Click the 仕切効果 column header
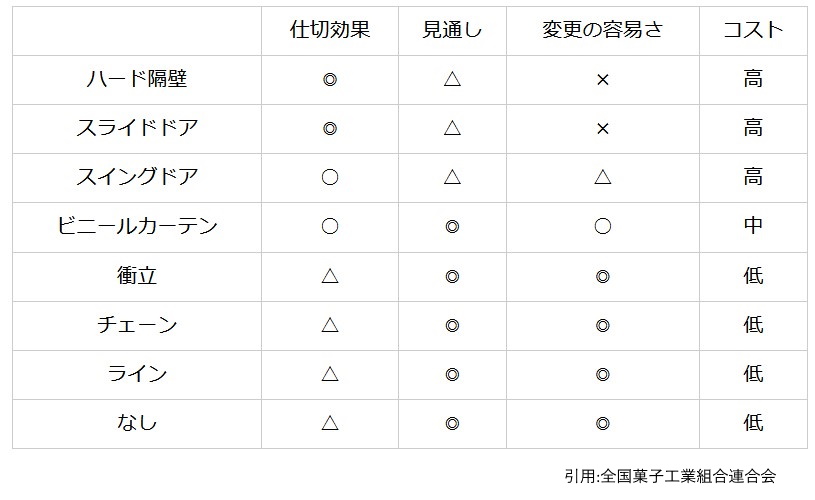Viewport: 815px width, 500px height. tap(330, 30)
